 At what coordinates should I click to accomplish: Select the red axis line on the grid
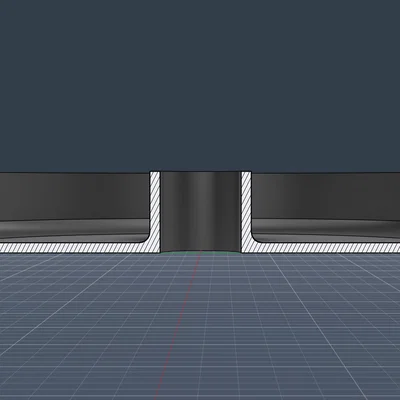[x=178, y=326]
